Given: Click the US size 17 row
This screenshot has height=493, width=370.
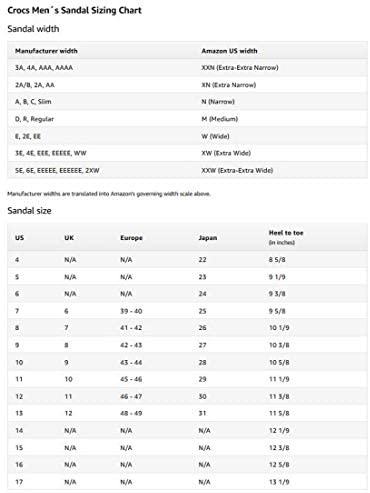Looking at the screenshot, I should click(x=188, y=482).
